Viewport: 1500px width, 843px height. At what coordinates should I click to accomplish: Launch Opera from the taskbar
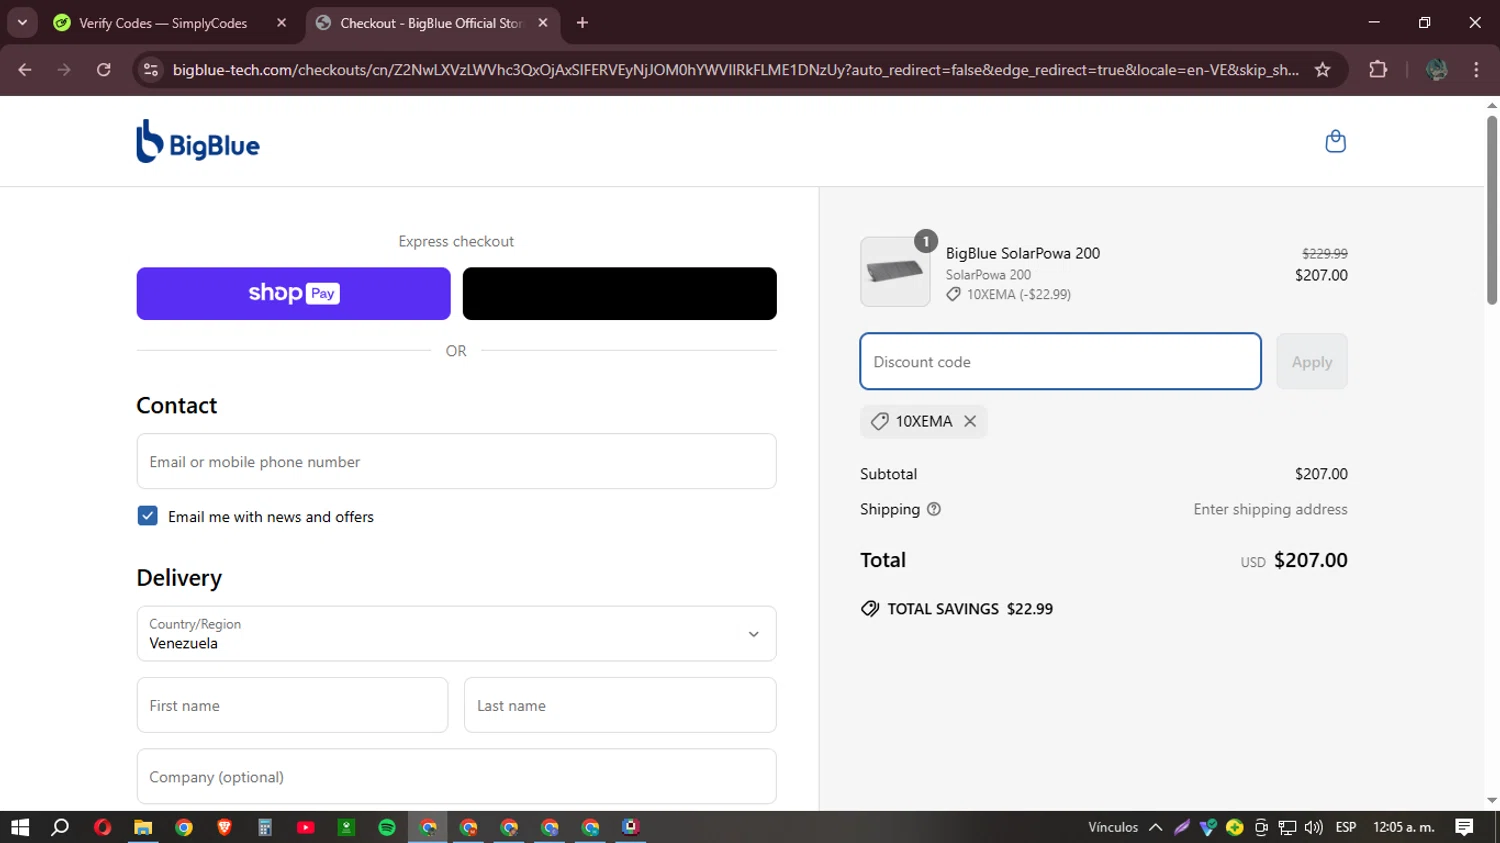coord(102,827)
